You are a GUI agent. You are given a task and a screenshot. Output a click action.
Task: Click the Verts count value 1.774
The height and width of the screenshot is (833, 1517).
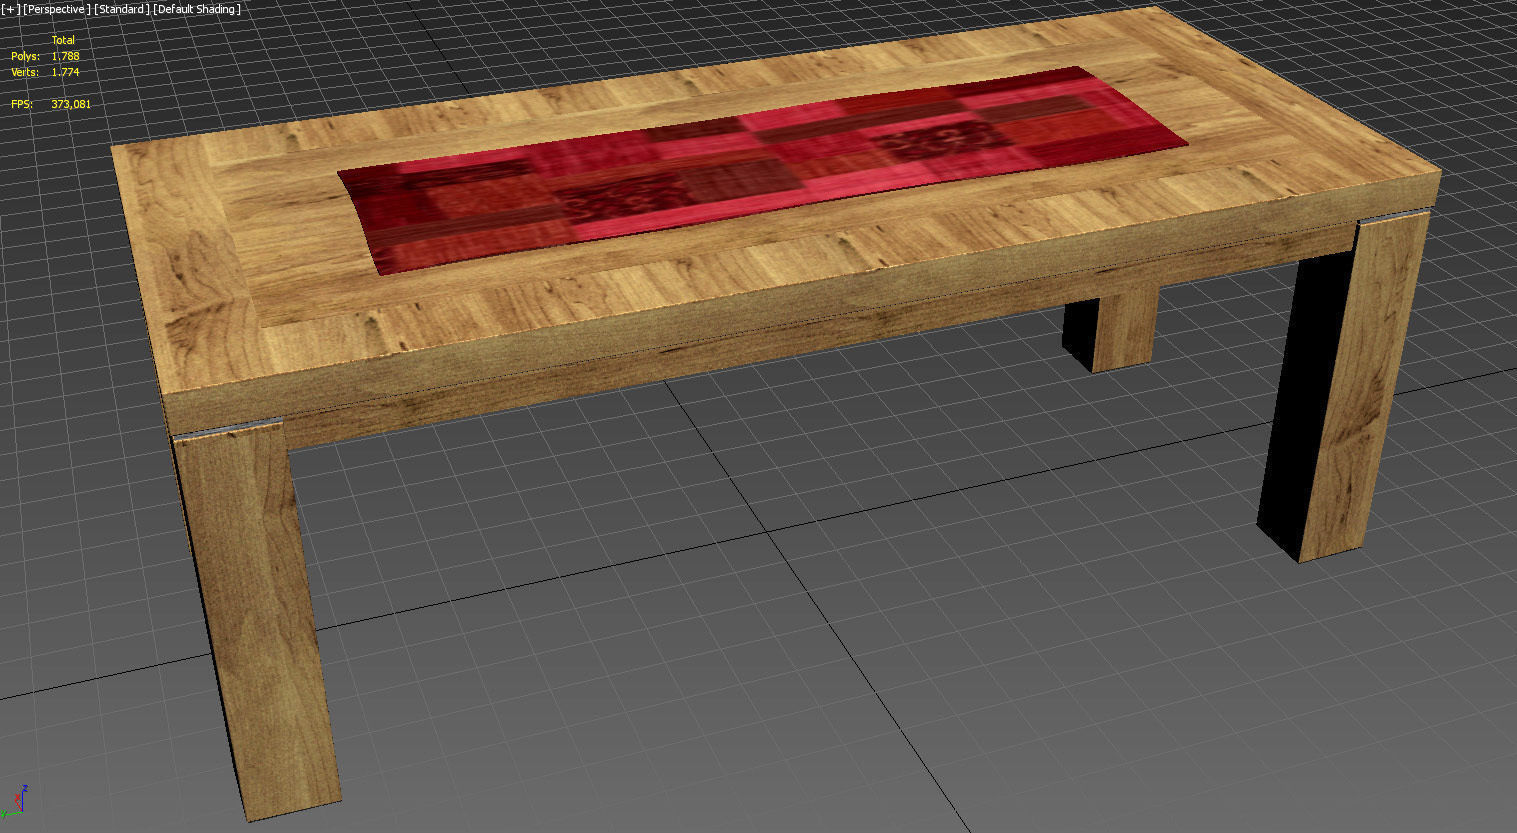point(65,72)
